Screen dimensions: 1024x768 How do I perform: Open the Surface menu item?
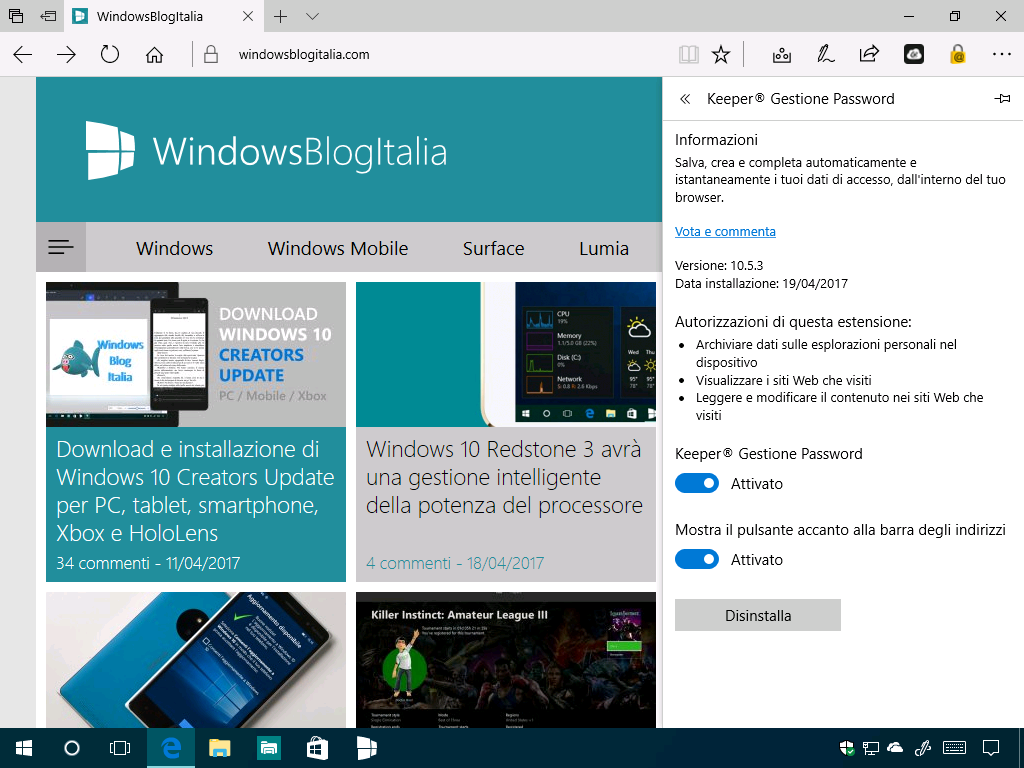(x=494, y=248)
